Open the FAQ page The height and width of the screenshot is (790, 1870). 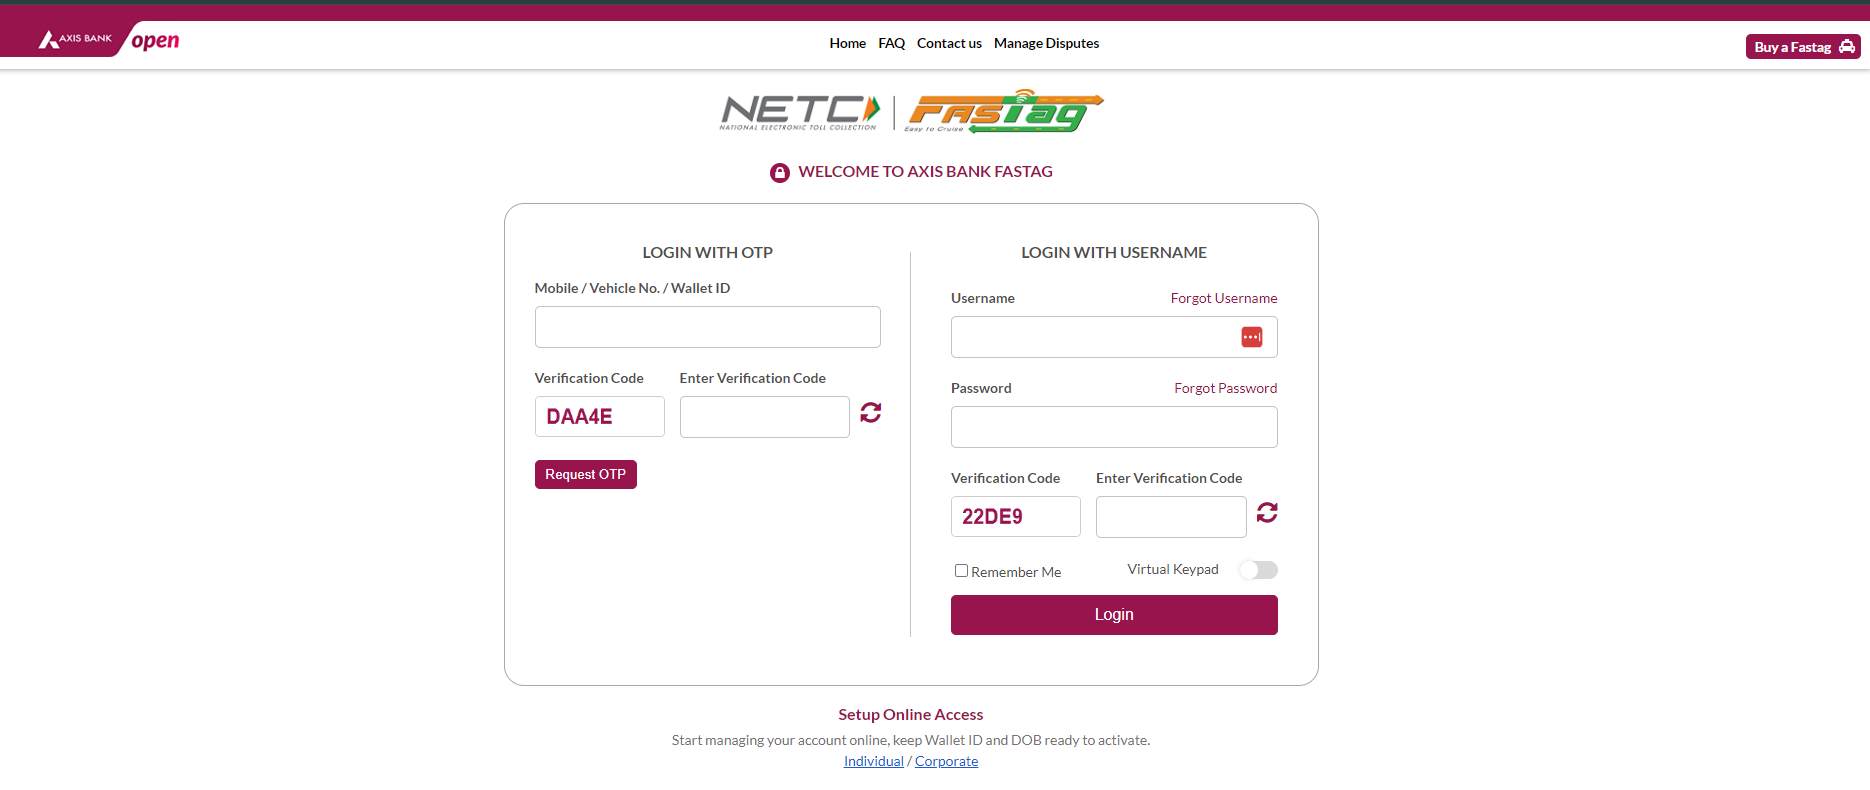(890, 43)
